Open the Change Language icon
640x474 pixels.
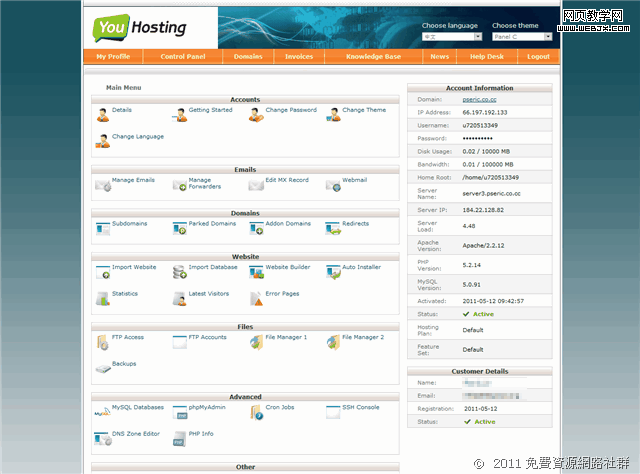pyautogui.click(x=103, y=141)
